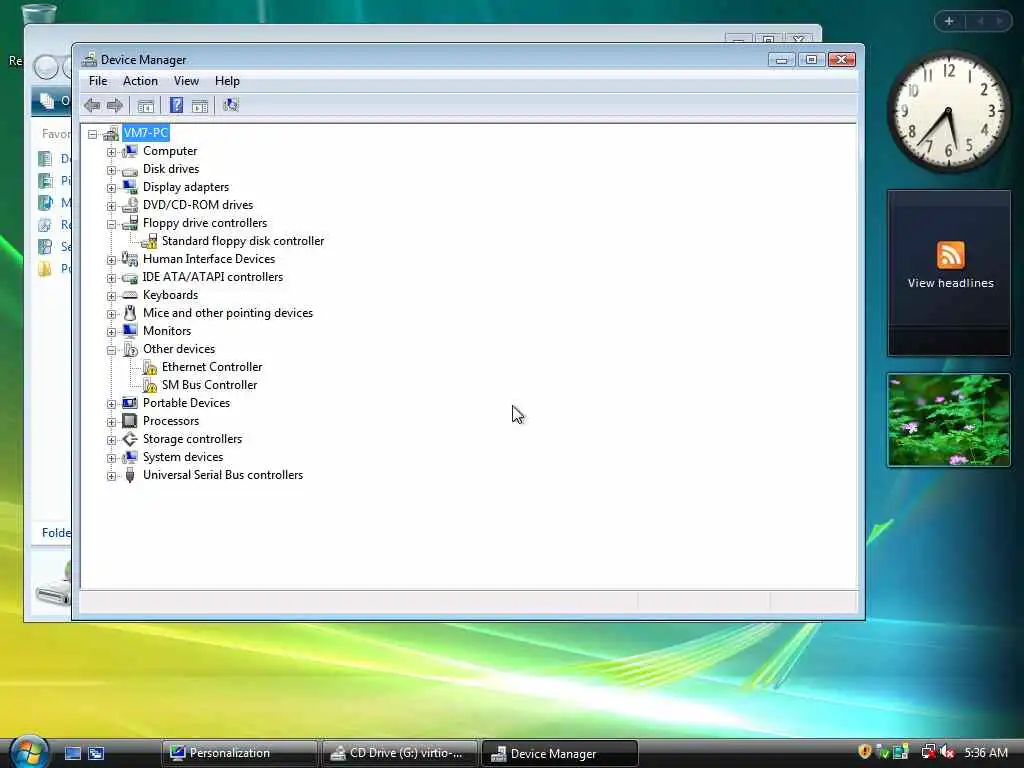Select the Other devices label
The width and height of the screenshot is (1024, 768).
click(x=179, y=349)
